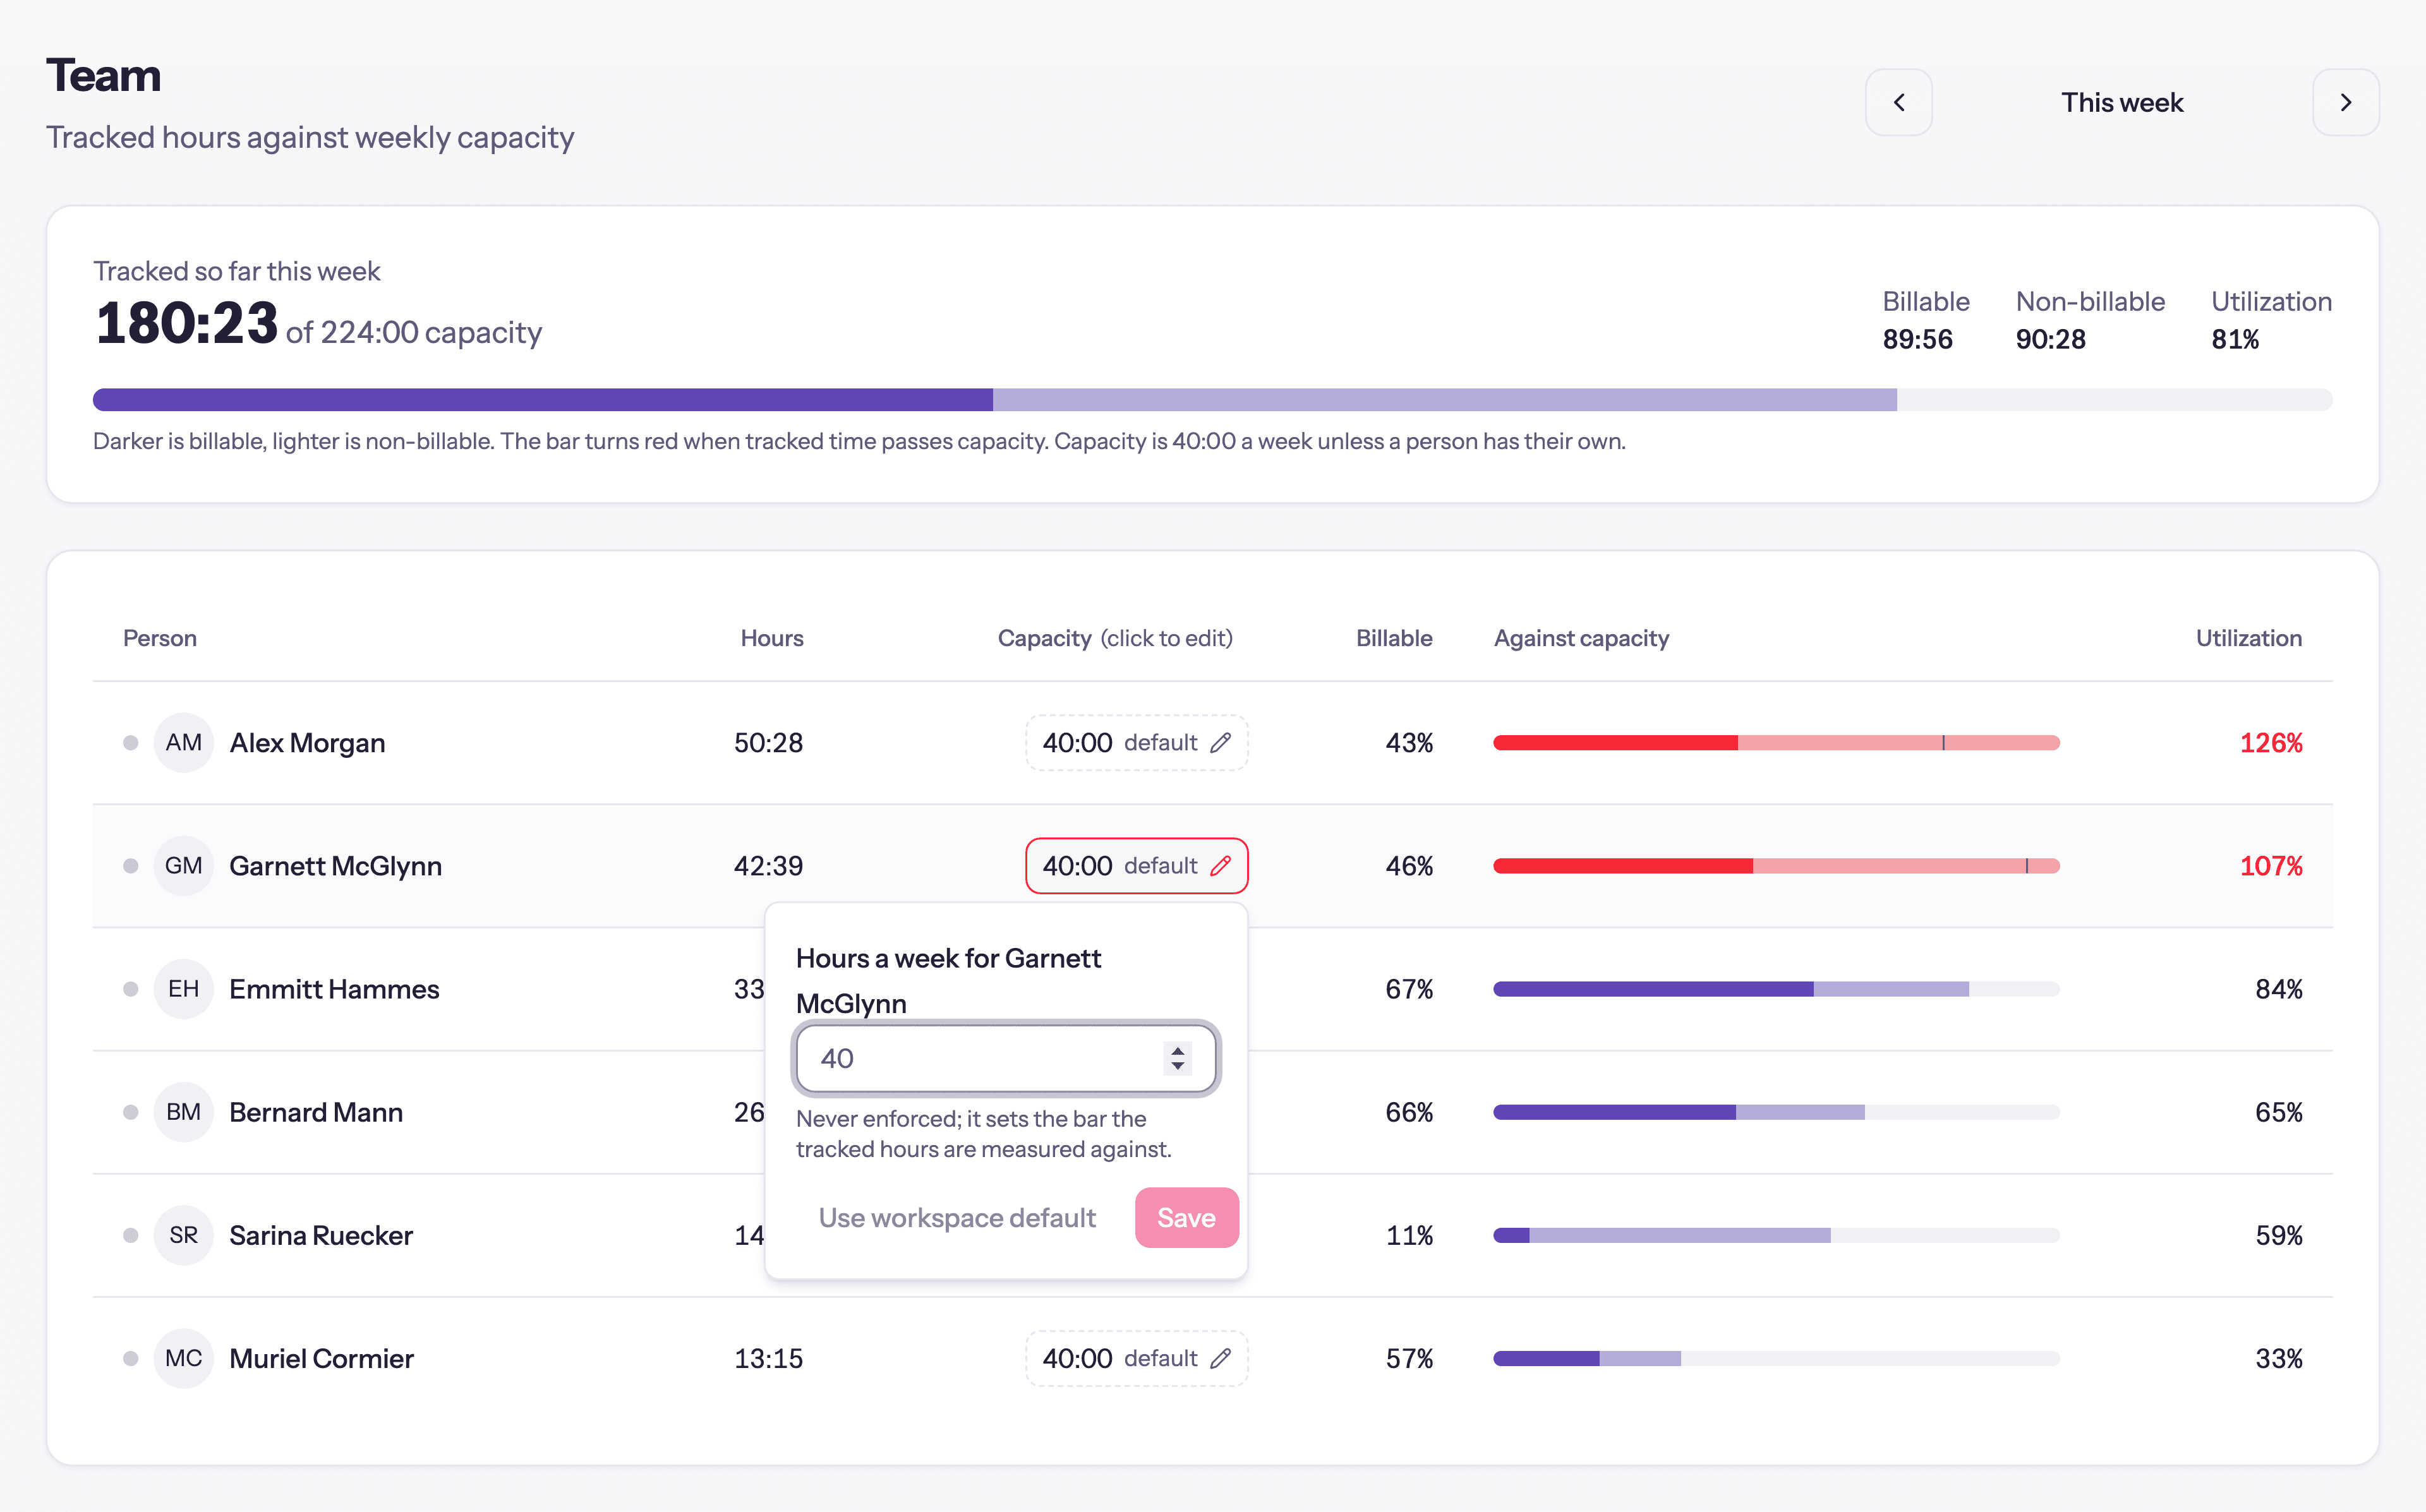2426x1512 pixels.
Task: Click Sarina Ruecker's 11% billable value
Action: 1409,1236
